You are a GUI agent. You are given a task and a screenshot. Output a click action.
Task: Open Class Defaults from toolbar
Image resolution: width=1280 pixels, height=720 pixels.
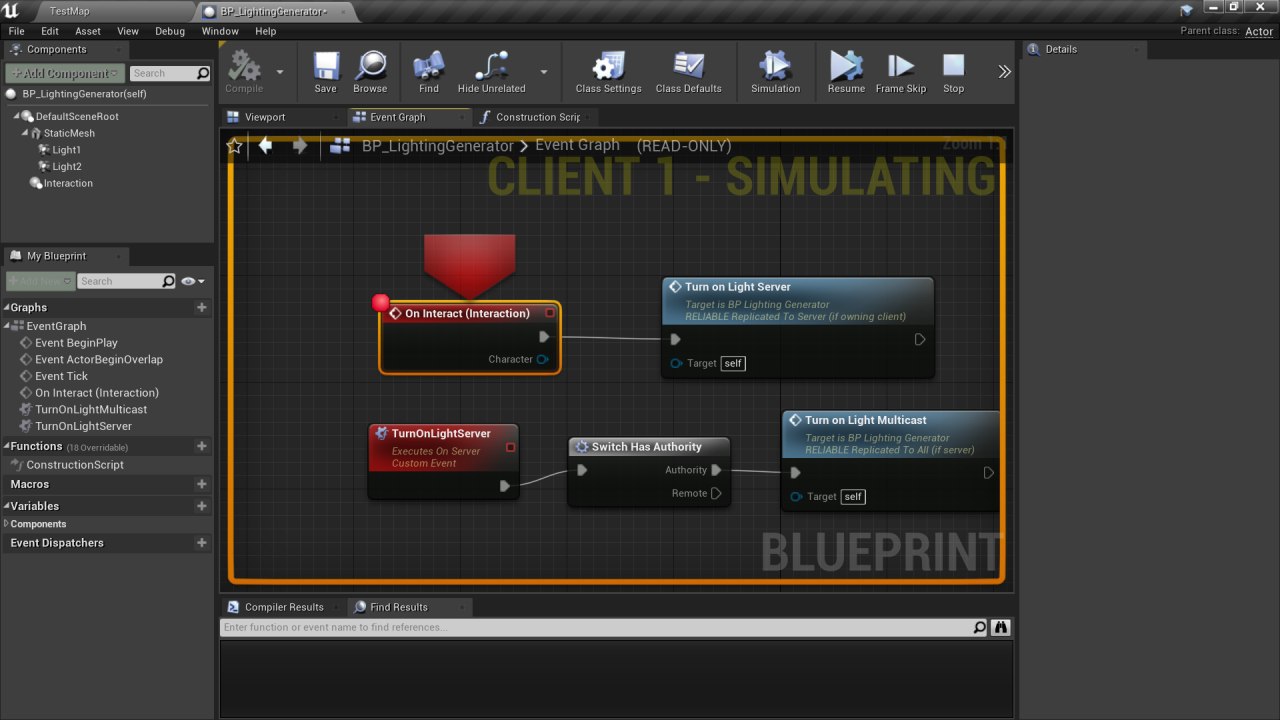688,73
